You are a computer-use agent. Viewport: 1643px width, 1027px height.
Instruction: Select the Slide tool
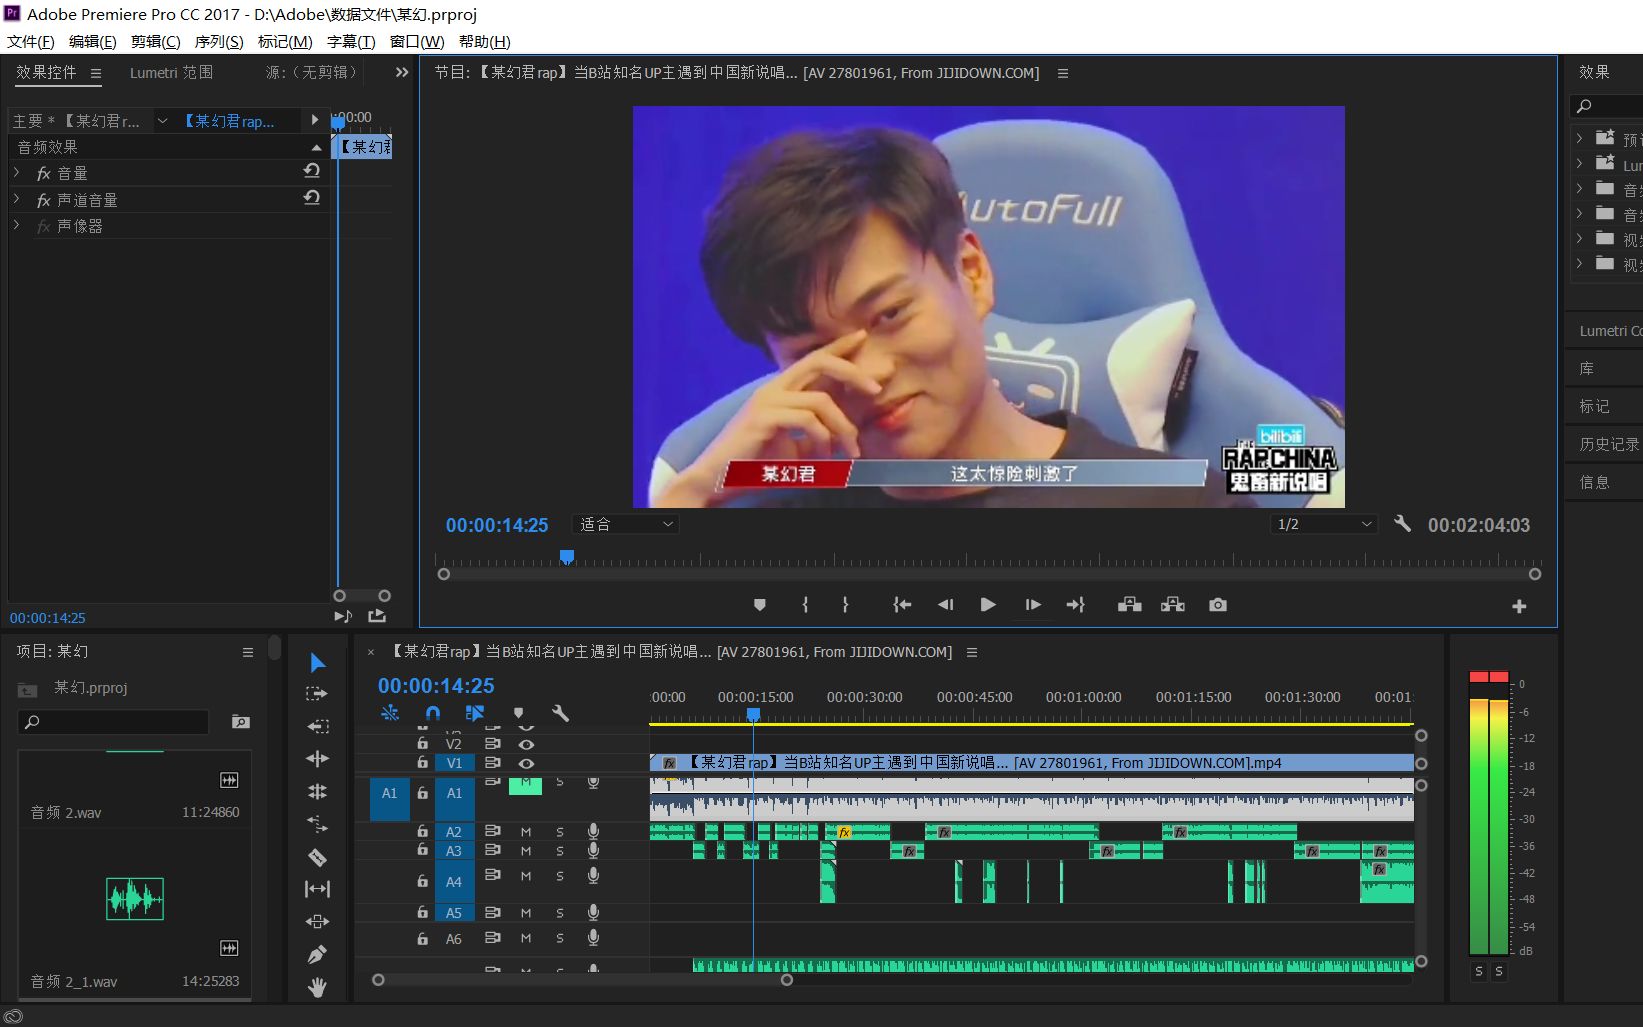pyautogui.click(x=317, y=922)
